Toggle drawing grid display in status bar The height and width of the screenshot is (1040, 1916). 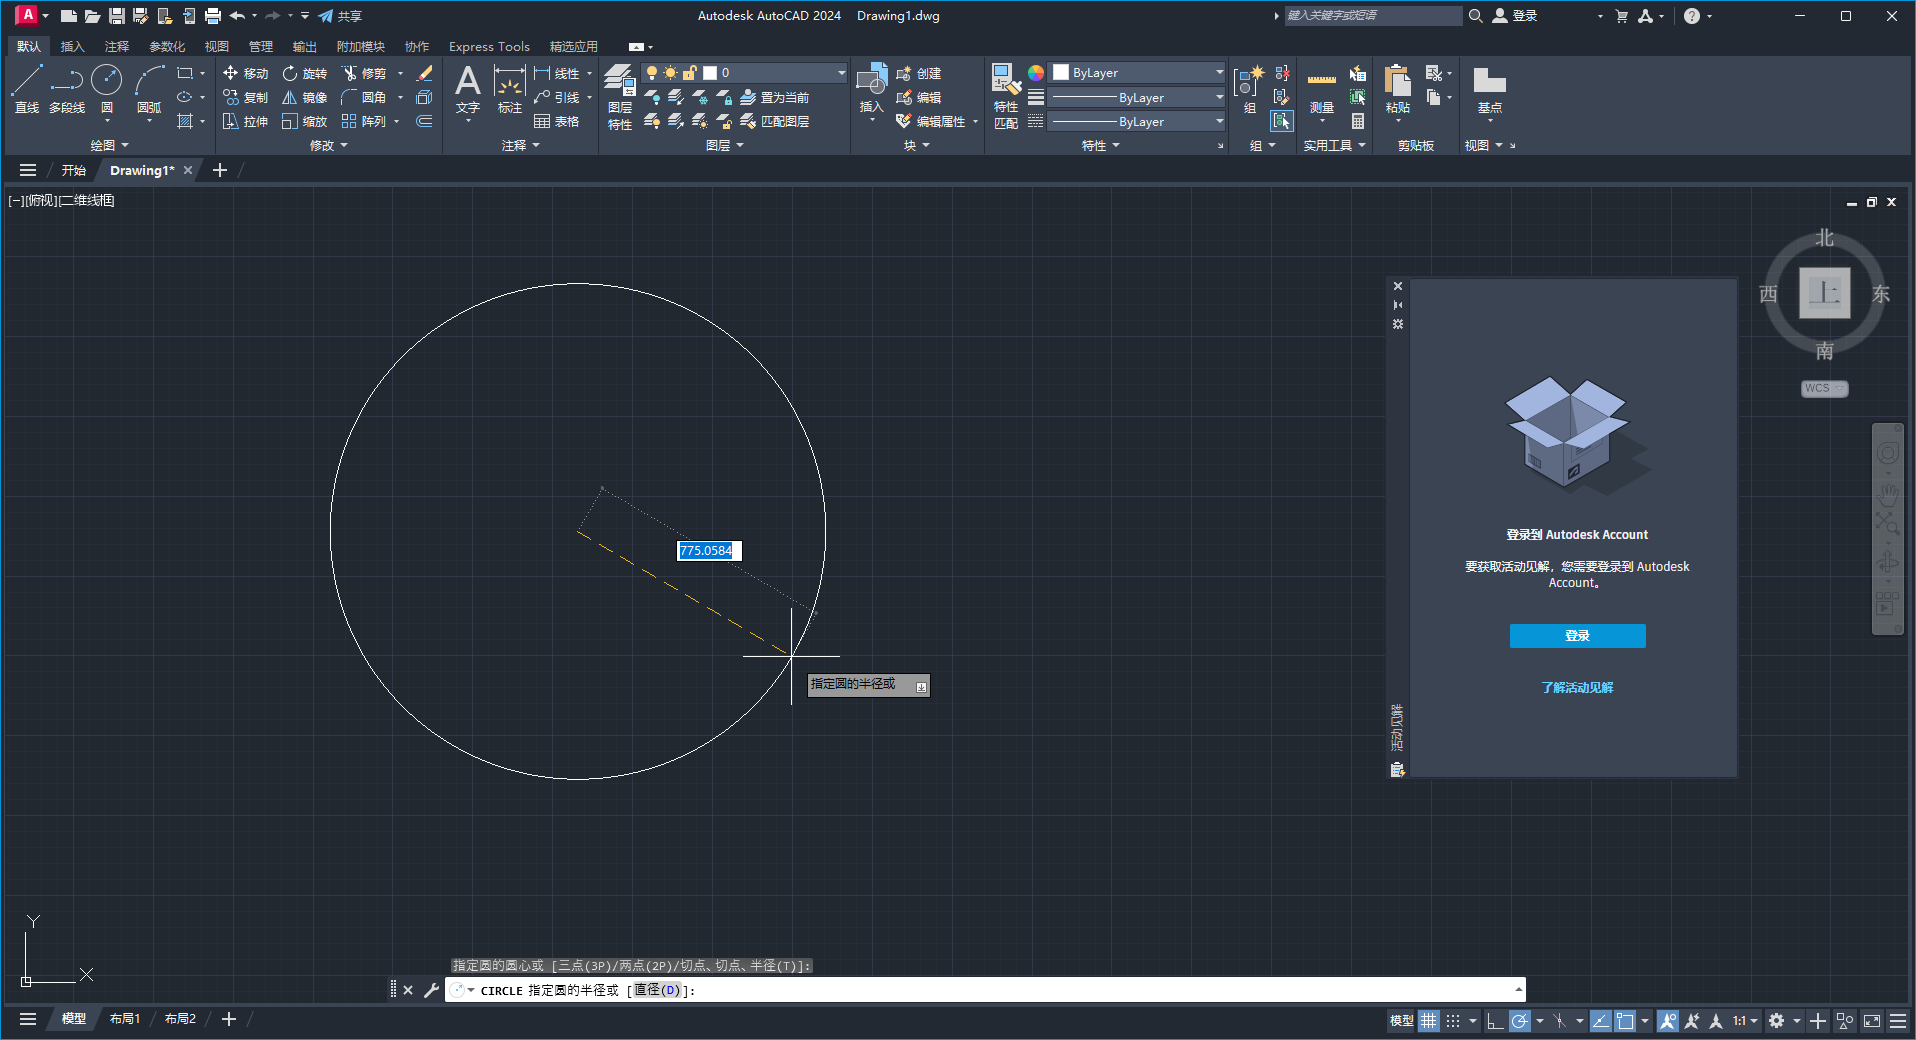(x=1429, y=1021)
